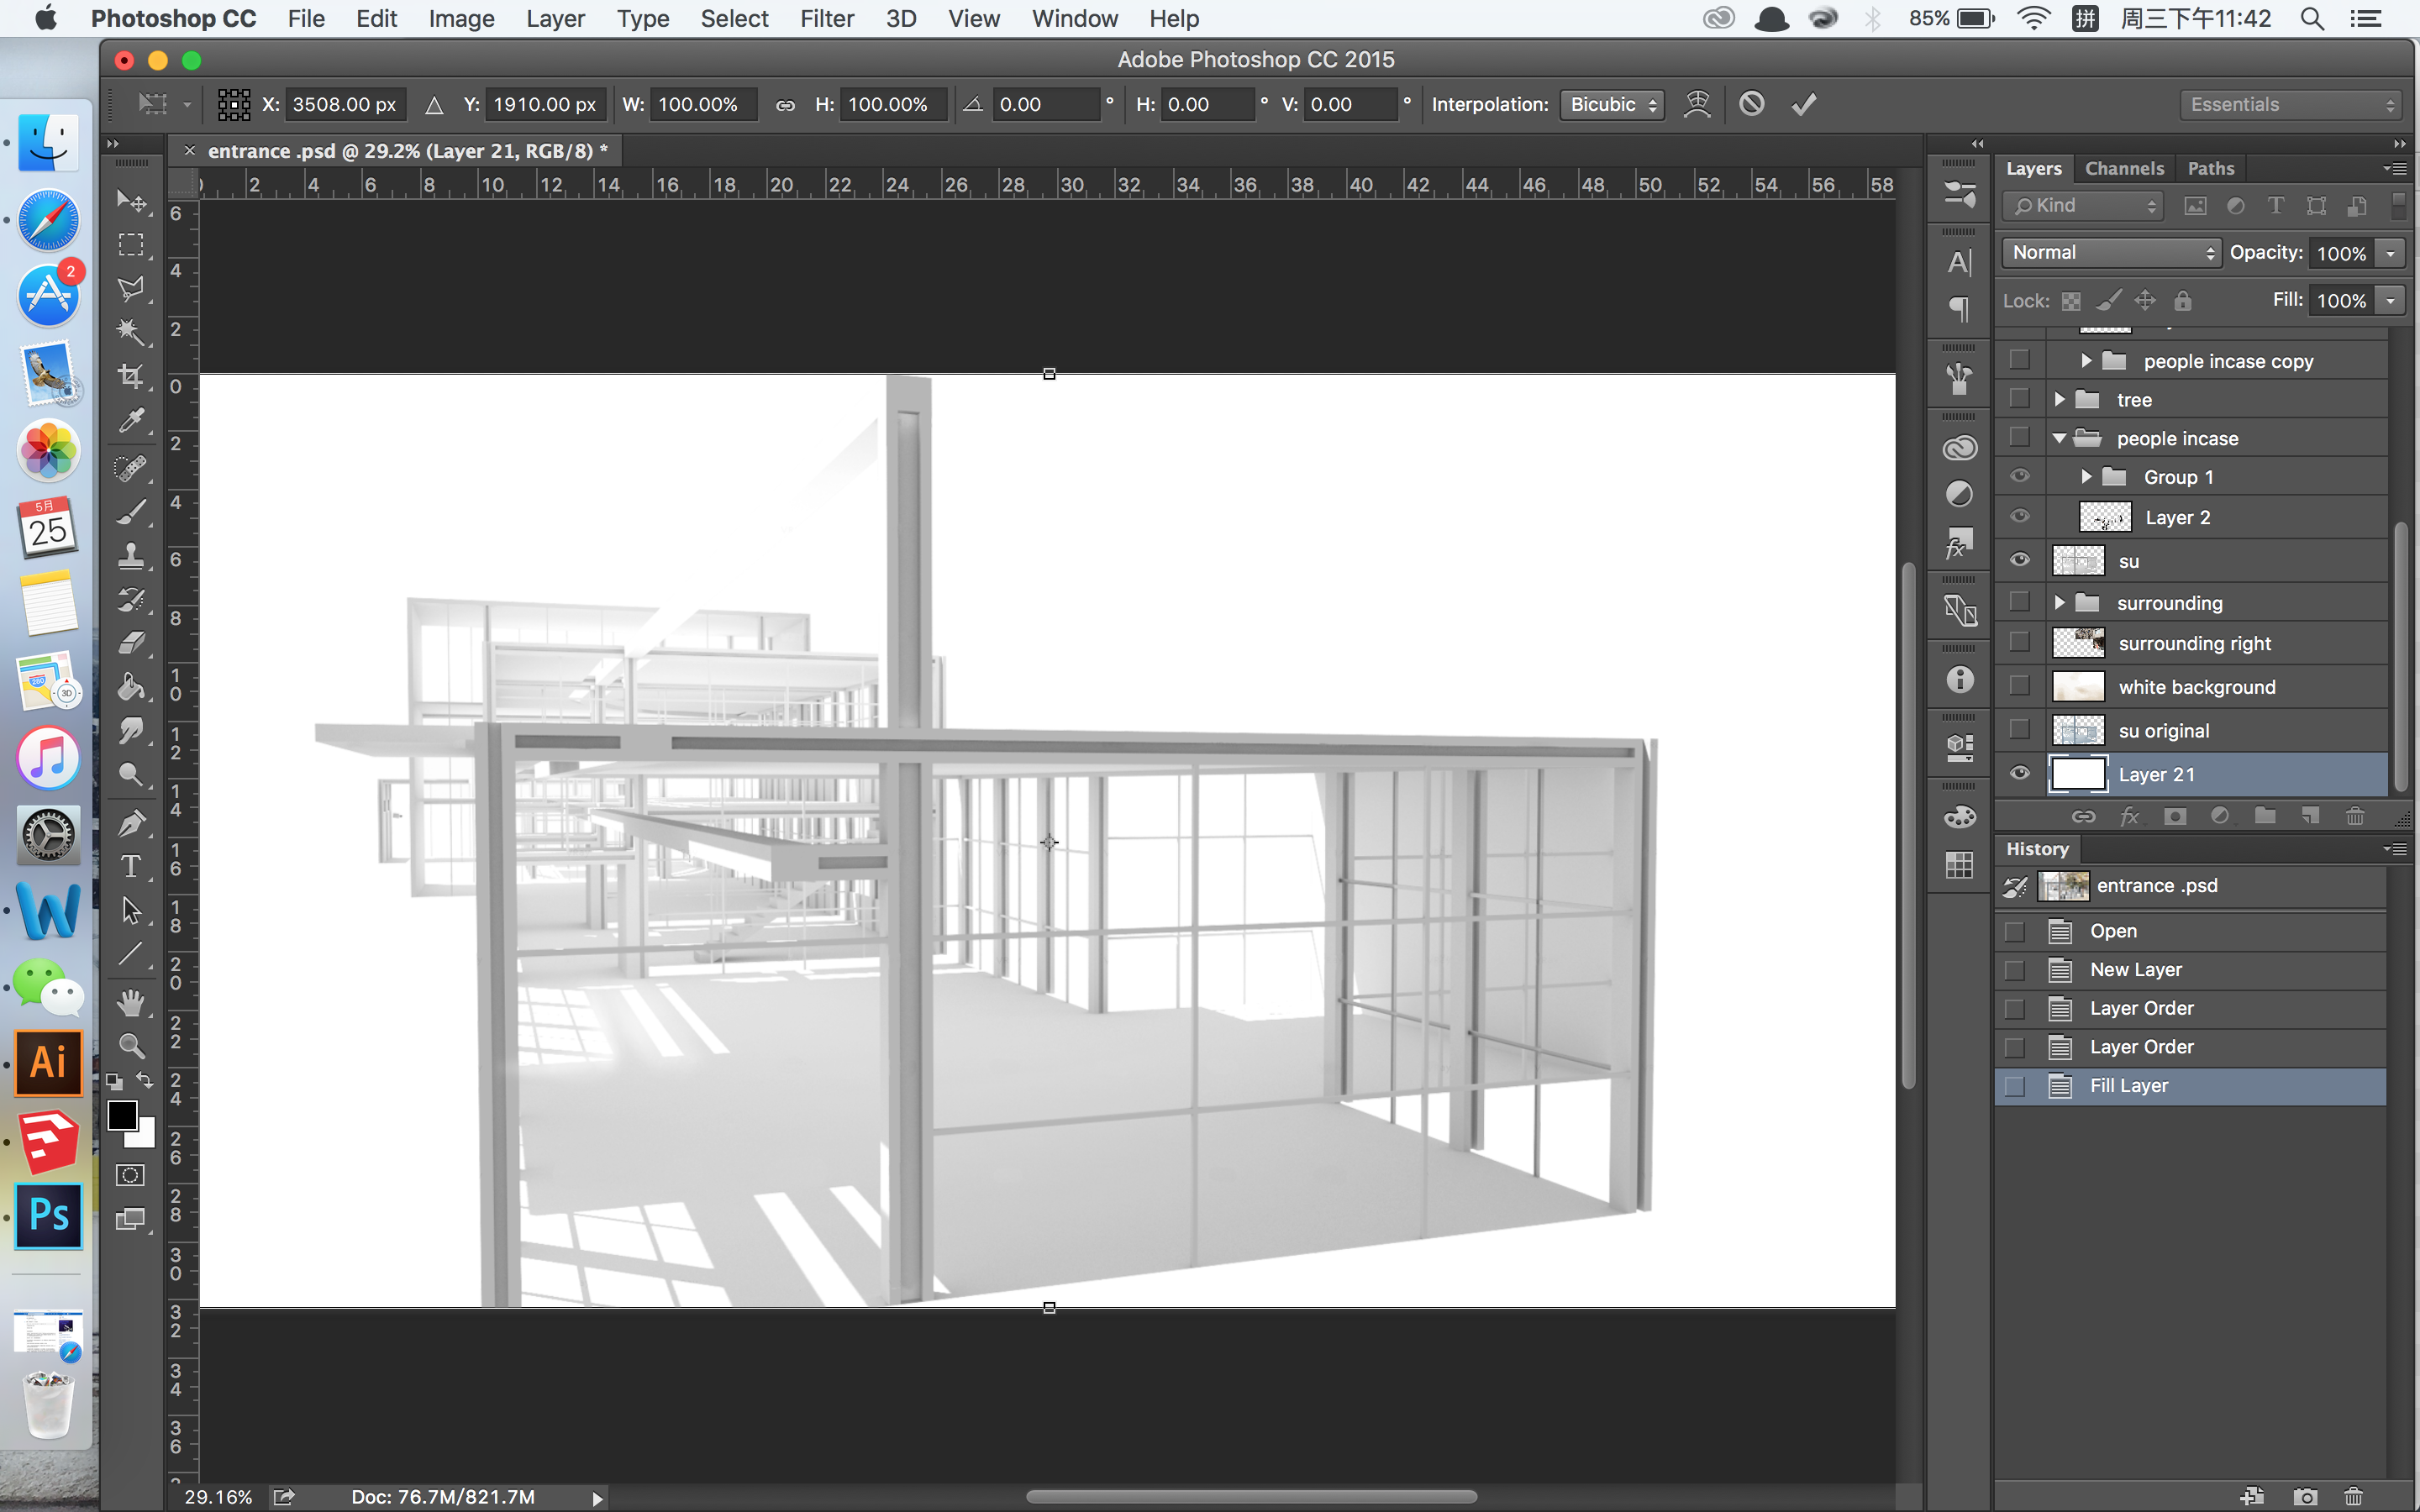The height and width of the screenshot is (1512, 2420).
Task: Select the Healing Brush tool
Action: pyautogui.click(x=131, y=467)
